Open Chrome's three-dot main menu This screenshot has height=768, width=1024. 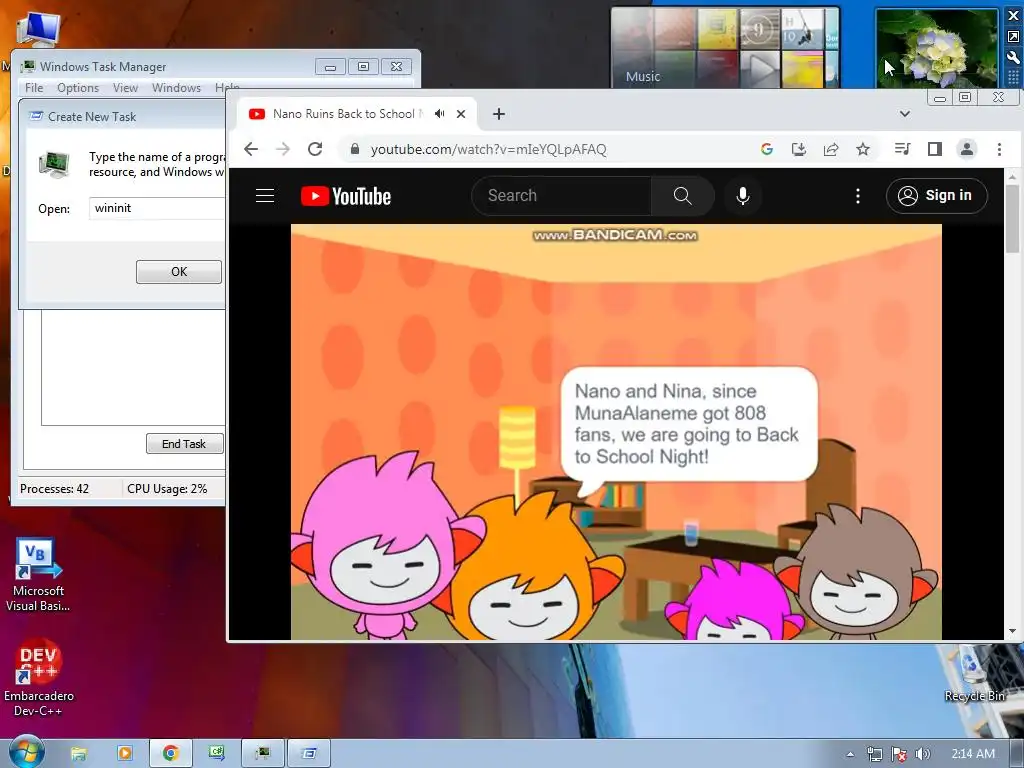tap(999, 150)
